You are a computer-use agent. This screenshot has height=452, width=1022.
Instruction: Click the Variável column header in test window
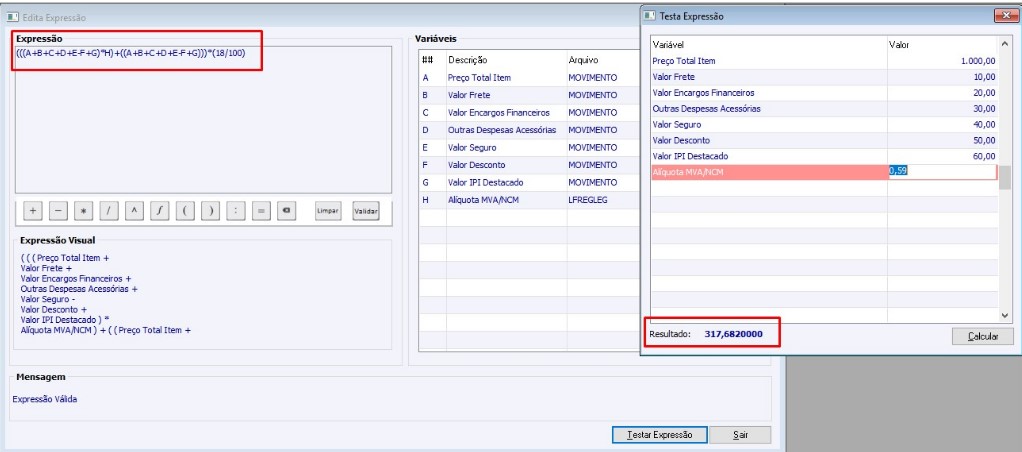coord(668,44)
